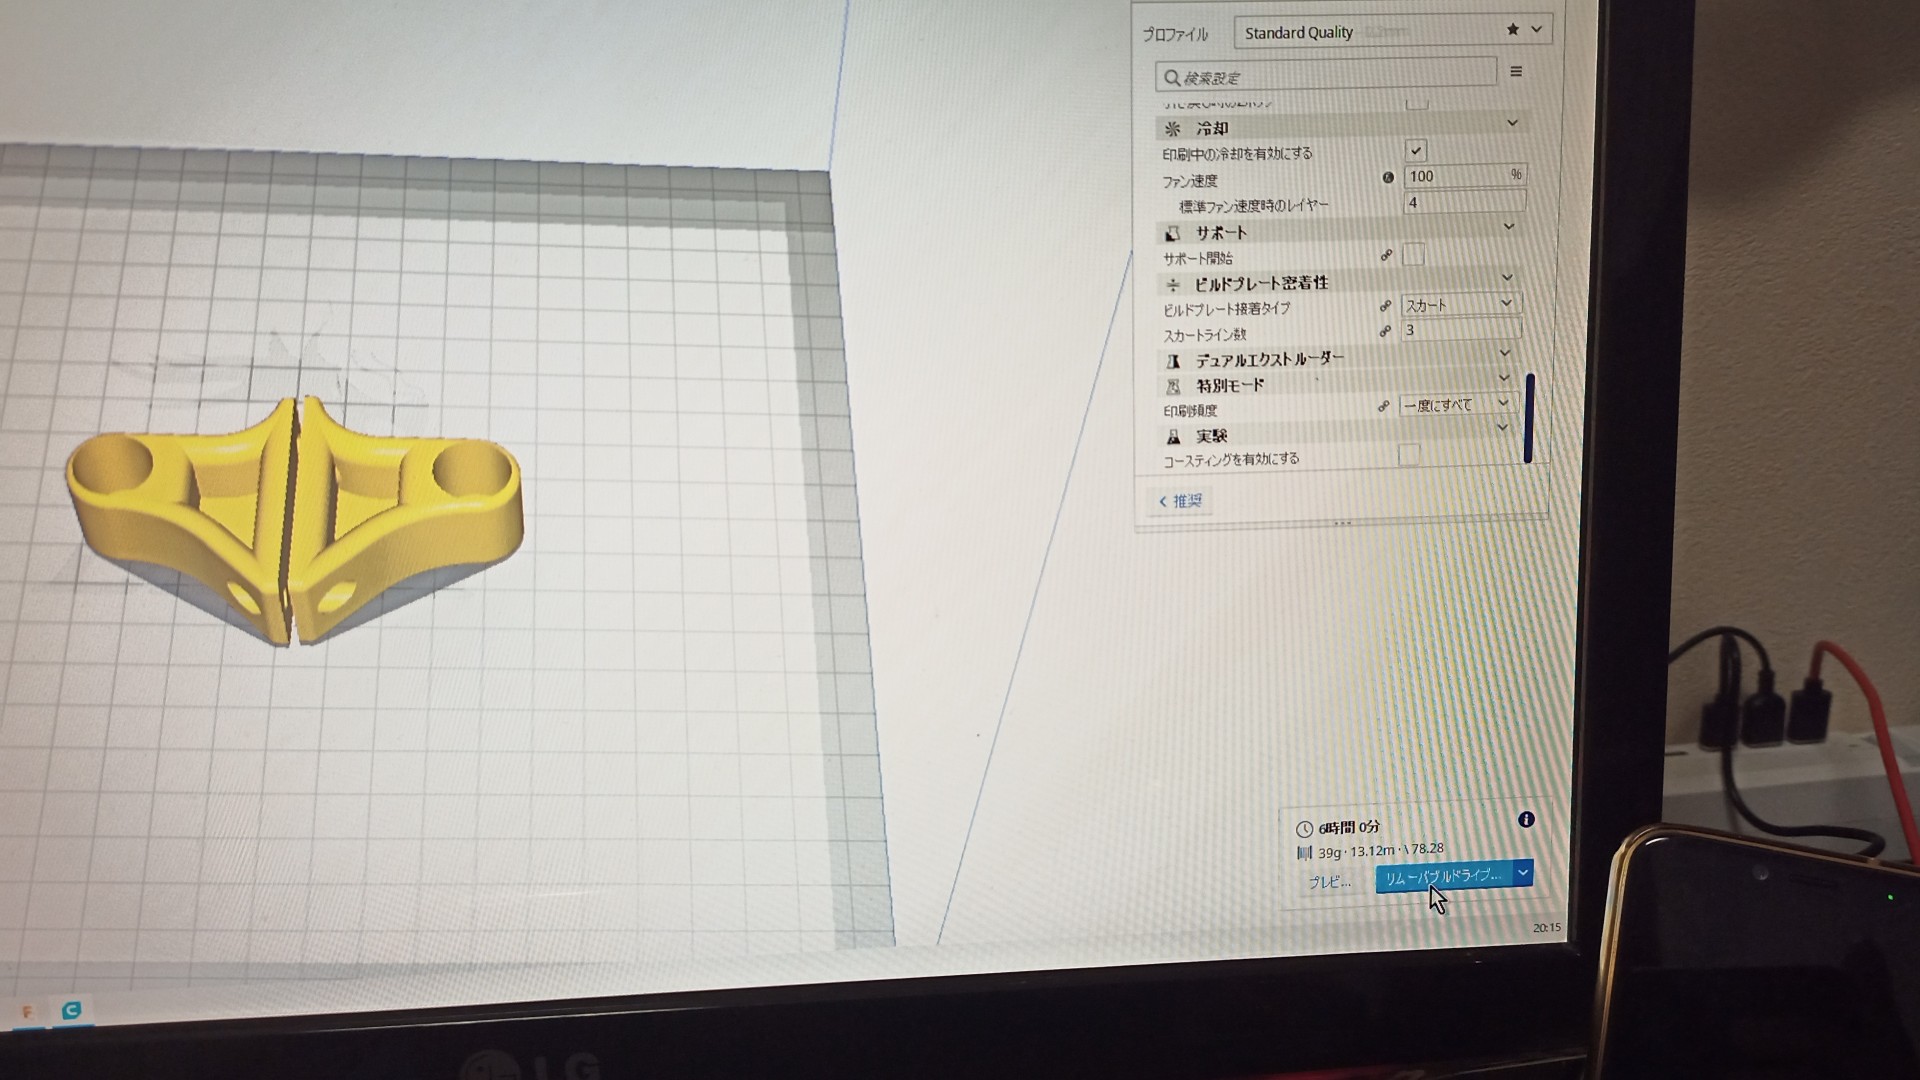Viewport: 1920px width, 1080px height.
Task: Click the link icon beside 印刷頻度
Action: [x=1384, y=406]
